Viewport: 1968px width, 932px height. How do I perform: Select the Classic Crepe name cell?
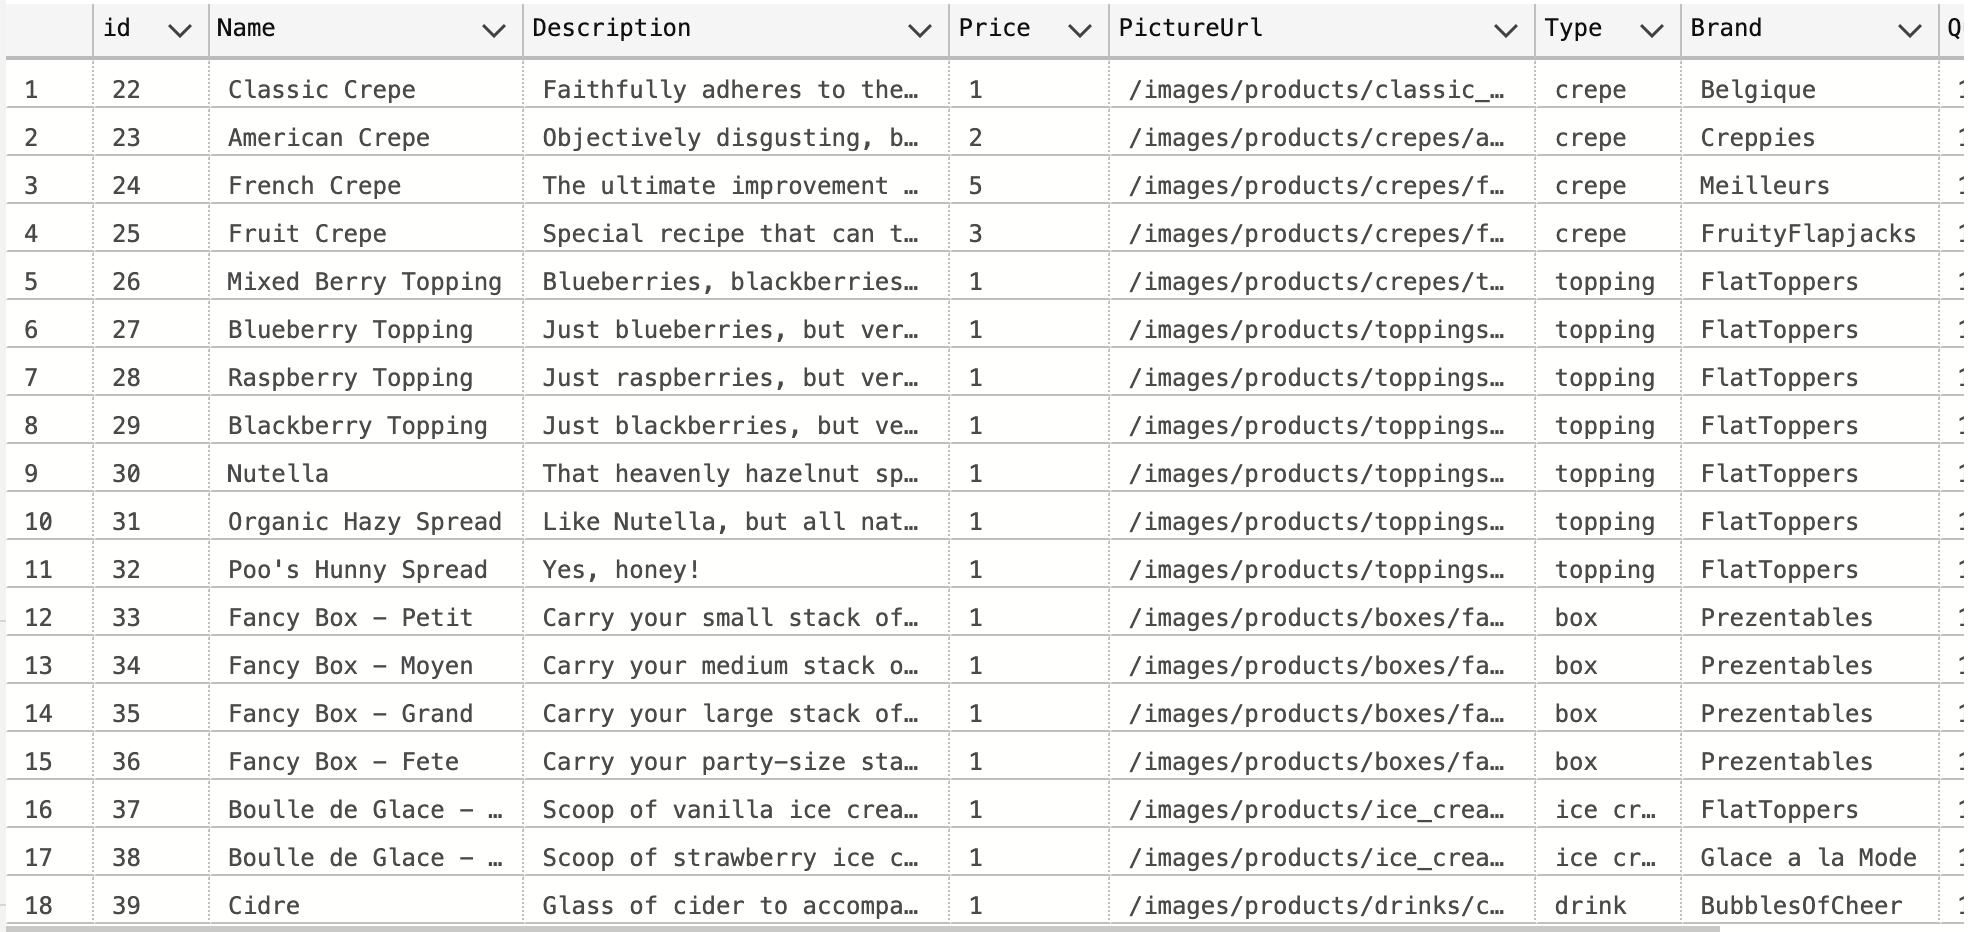click(366, 90)
